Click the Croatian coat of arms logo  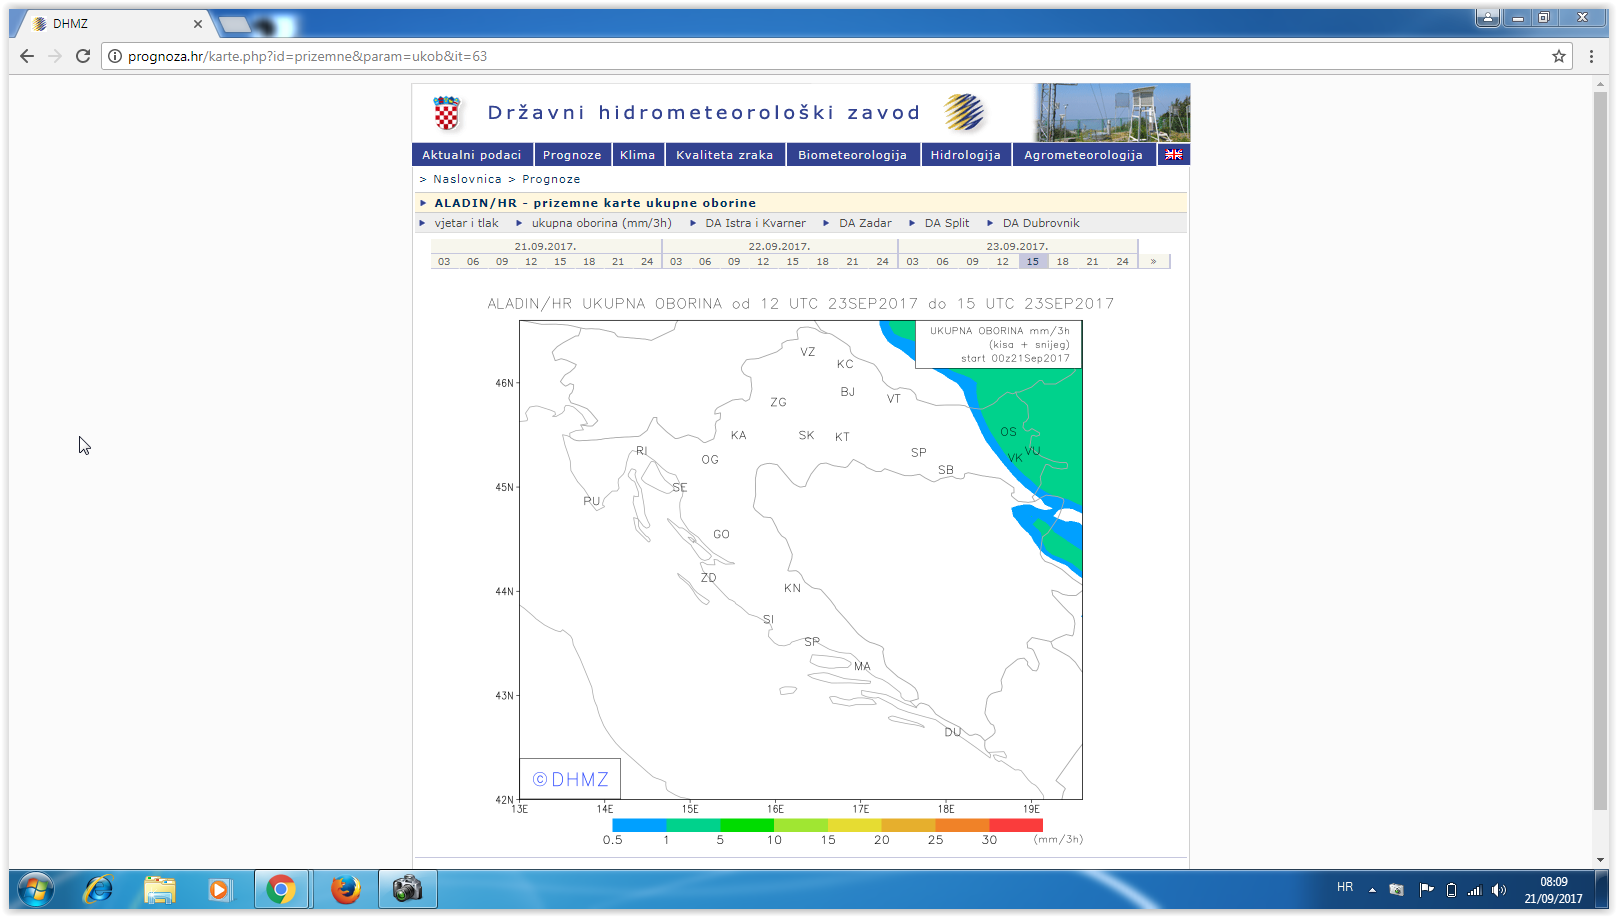coord(447,113)
